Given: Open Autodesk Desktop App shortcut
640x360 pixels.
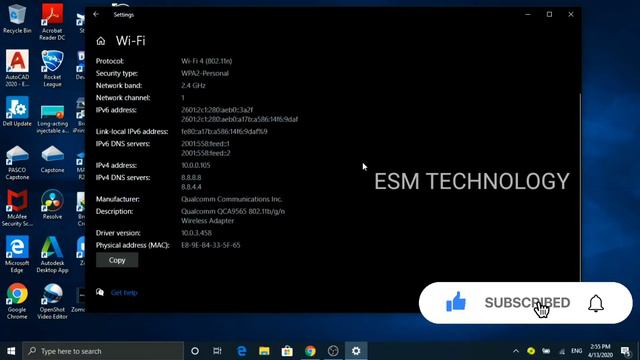Looking at the screenshot, I should (x=52, y=254).
